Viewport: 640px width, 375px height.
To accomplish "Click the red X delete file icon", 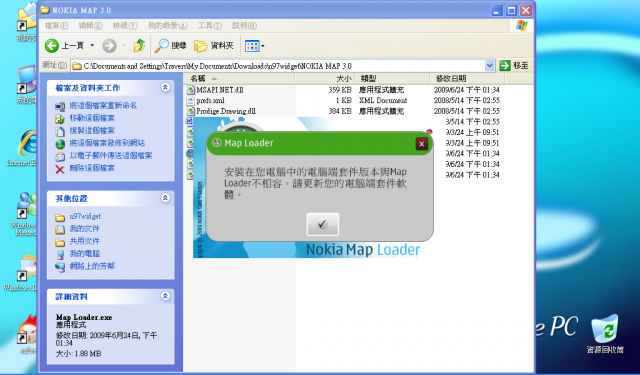I will click(60, 169).
